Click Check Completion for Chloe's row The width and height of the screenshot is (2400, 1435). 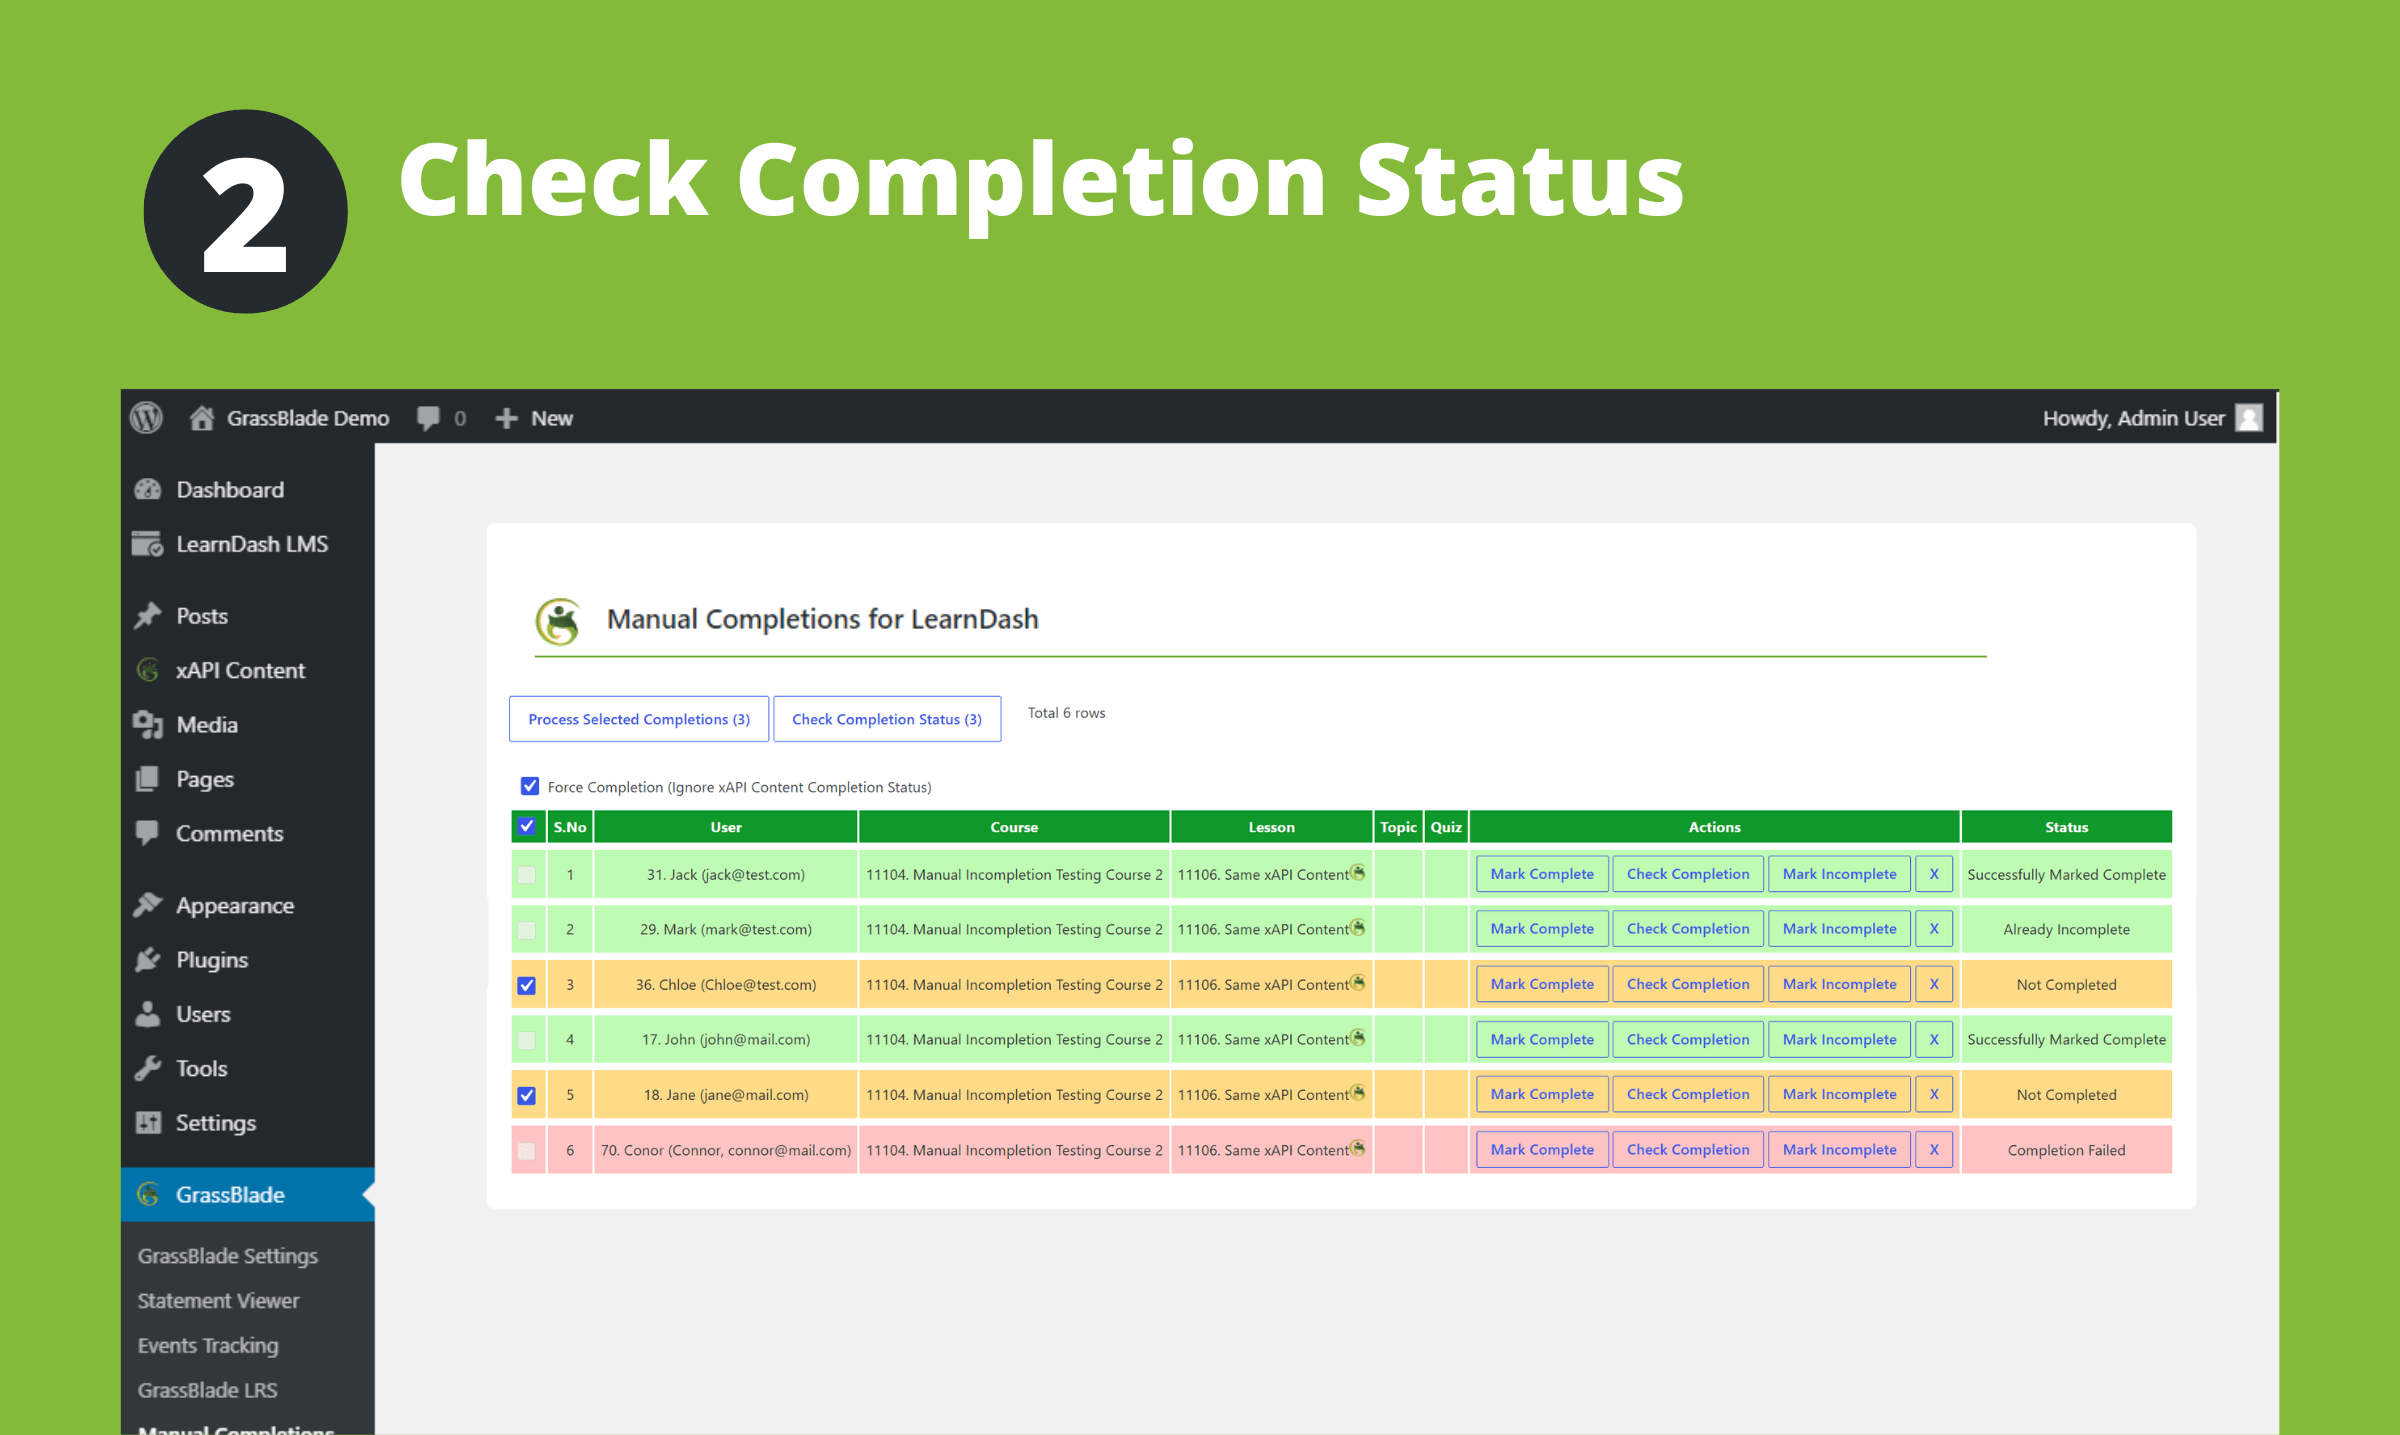pos(1688,984)
